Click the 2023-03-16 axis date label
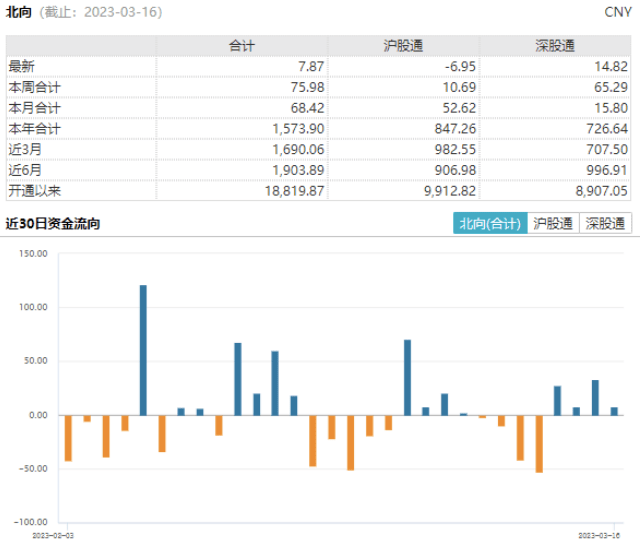This screenshot has height=546, width=642. pyautogui.click(x=599, y=535)
